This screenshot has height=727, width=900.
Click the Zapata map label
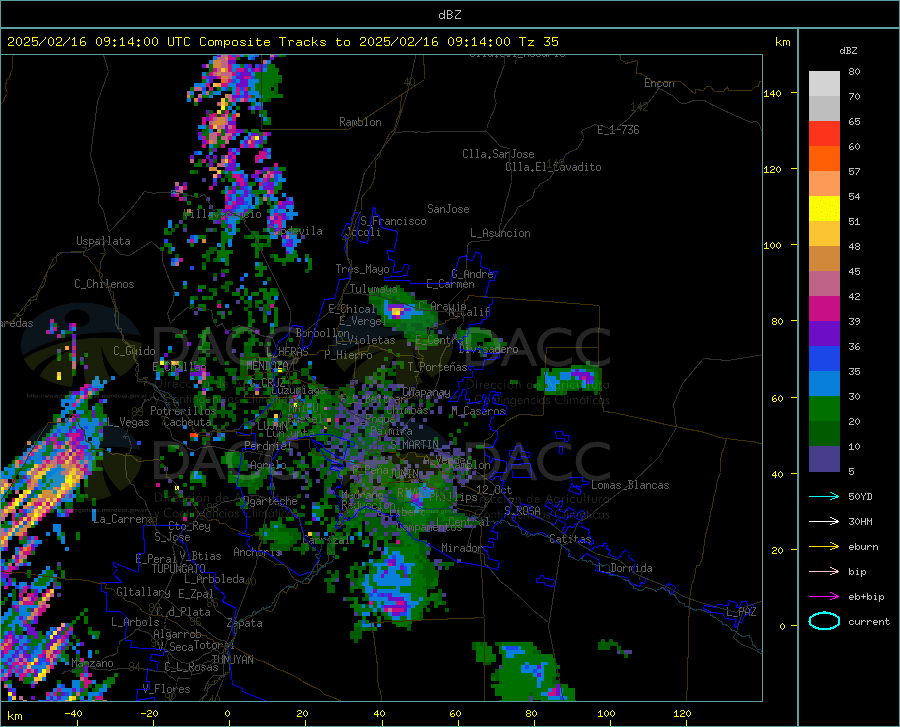pyautogui.click(x=245, y=623)
